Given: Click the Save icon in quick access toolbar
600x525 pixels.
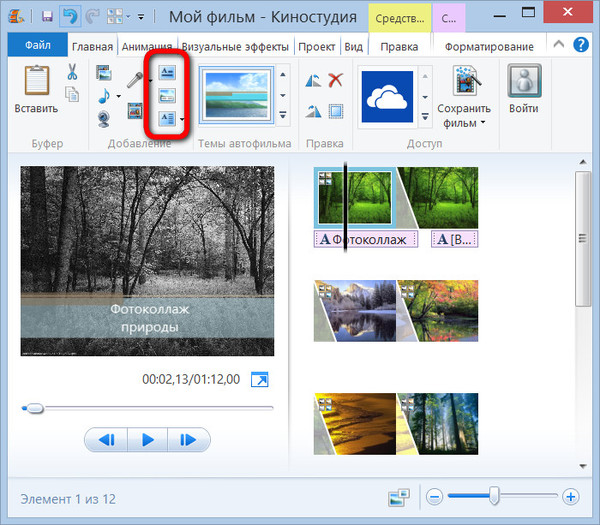Looking at the screenshot, I should pos(47,17).
